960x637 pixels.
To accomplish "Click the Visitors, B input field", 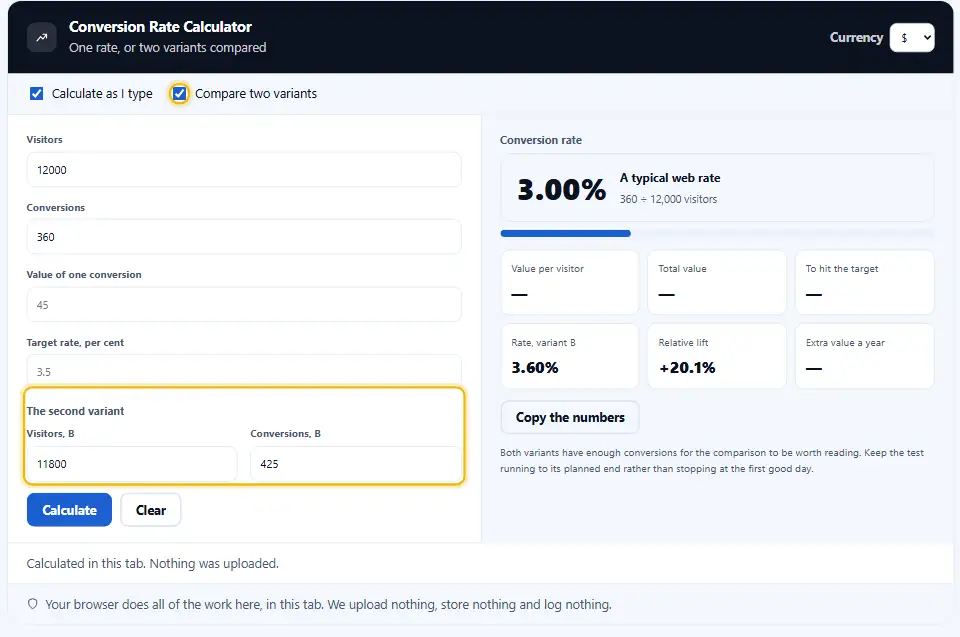I will pyautogui.click(x=132, y=464).
